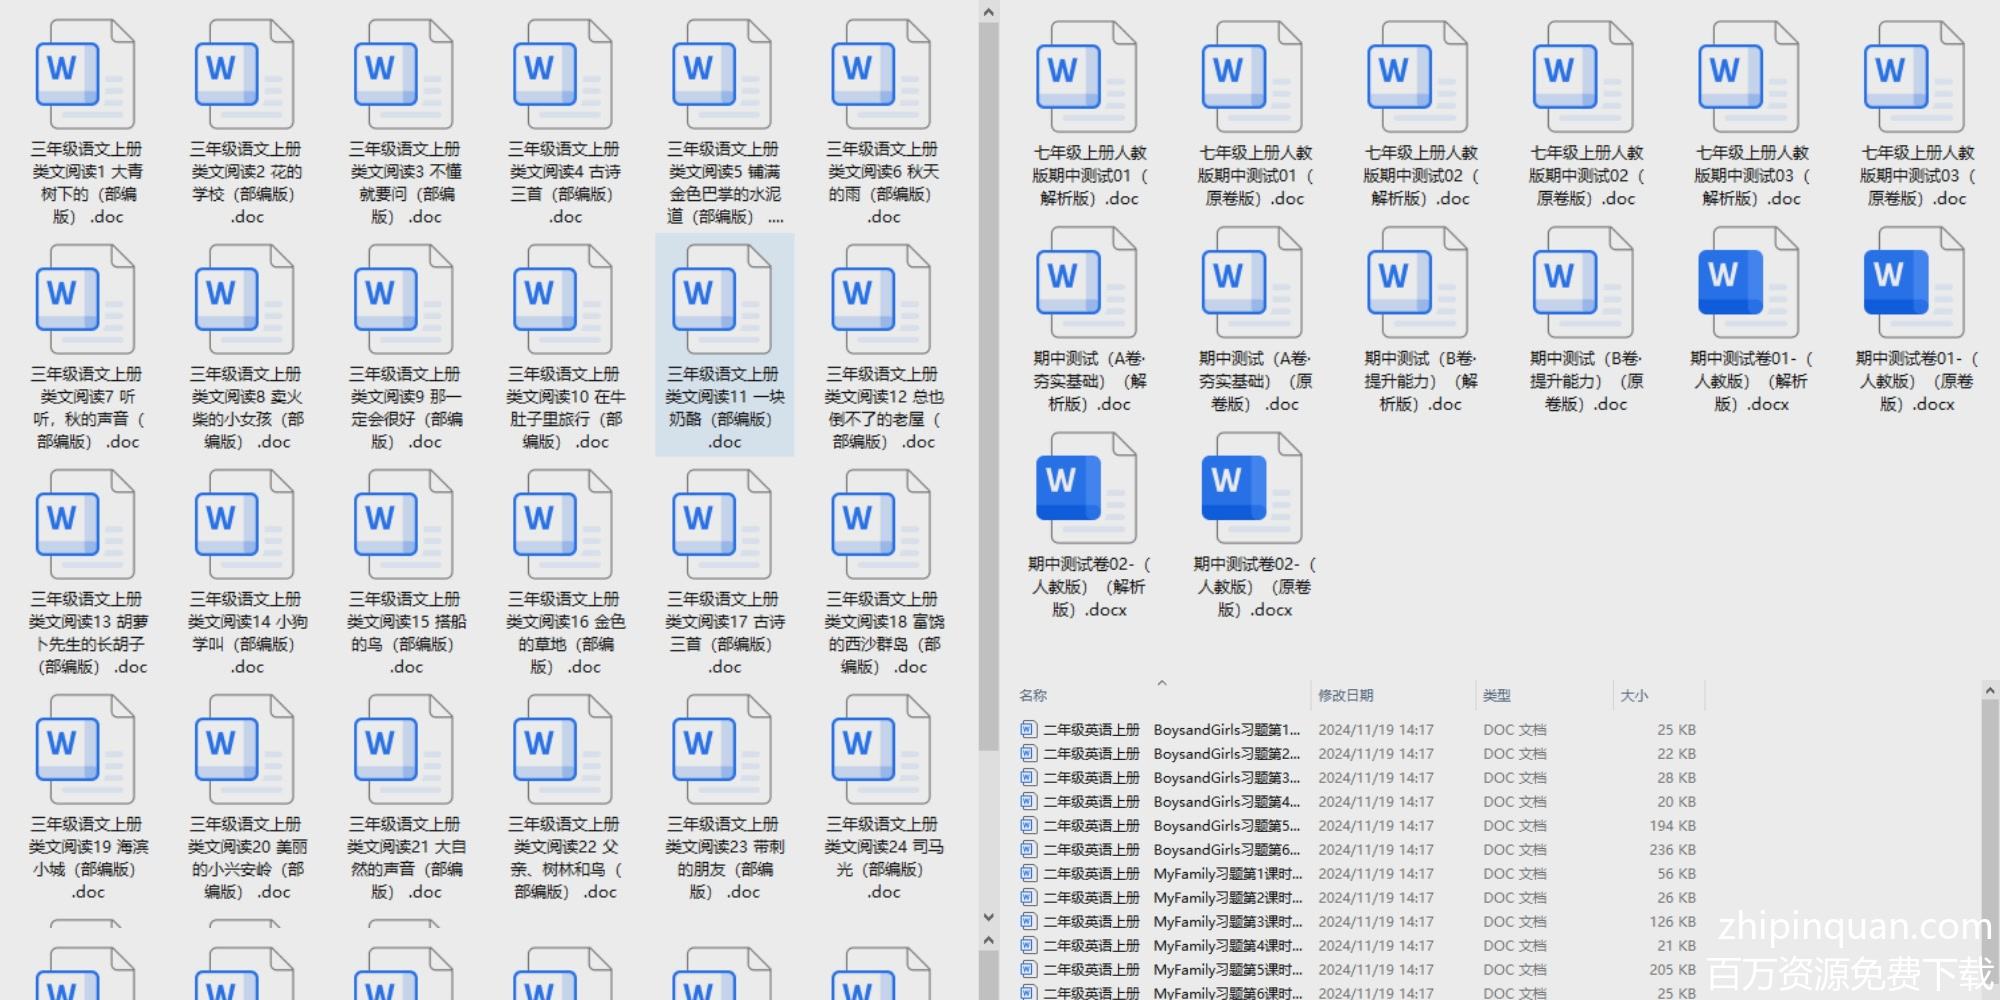This screenshot has height=1000, width=2000.
Task: Select the 七年级上册人教版期中测试01 (解析版) doc icon
Action: coord(1087,78)
